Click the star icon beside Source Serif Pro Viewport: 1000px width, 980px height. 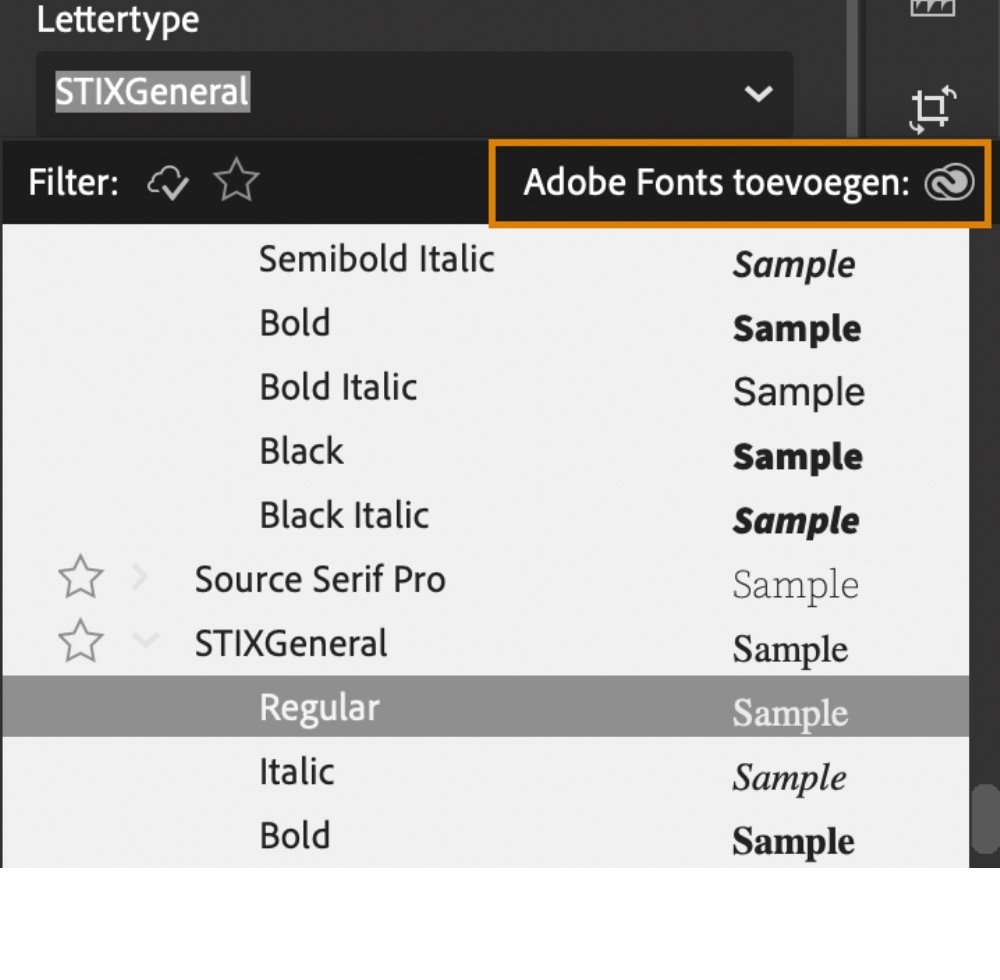coord(80,578)
